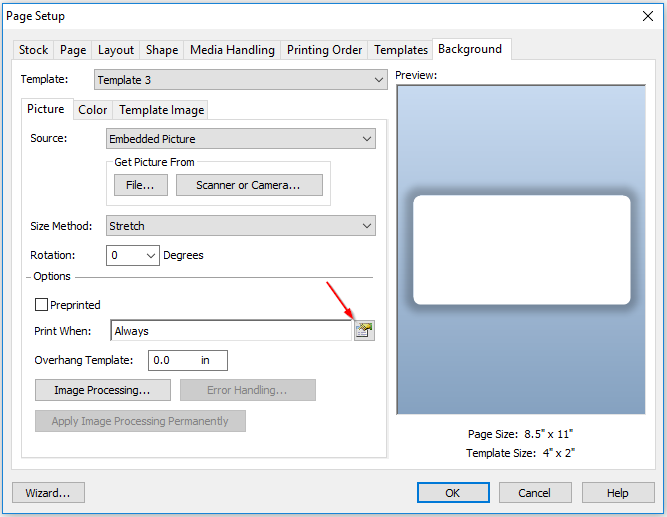Open the Media Handling tab
667x517 pixels.
[231, 50]
